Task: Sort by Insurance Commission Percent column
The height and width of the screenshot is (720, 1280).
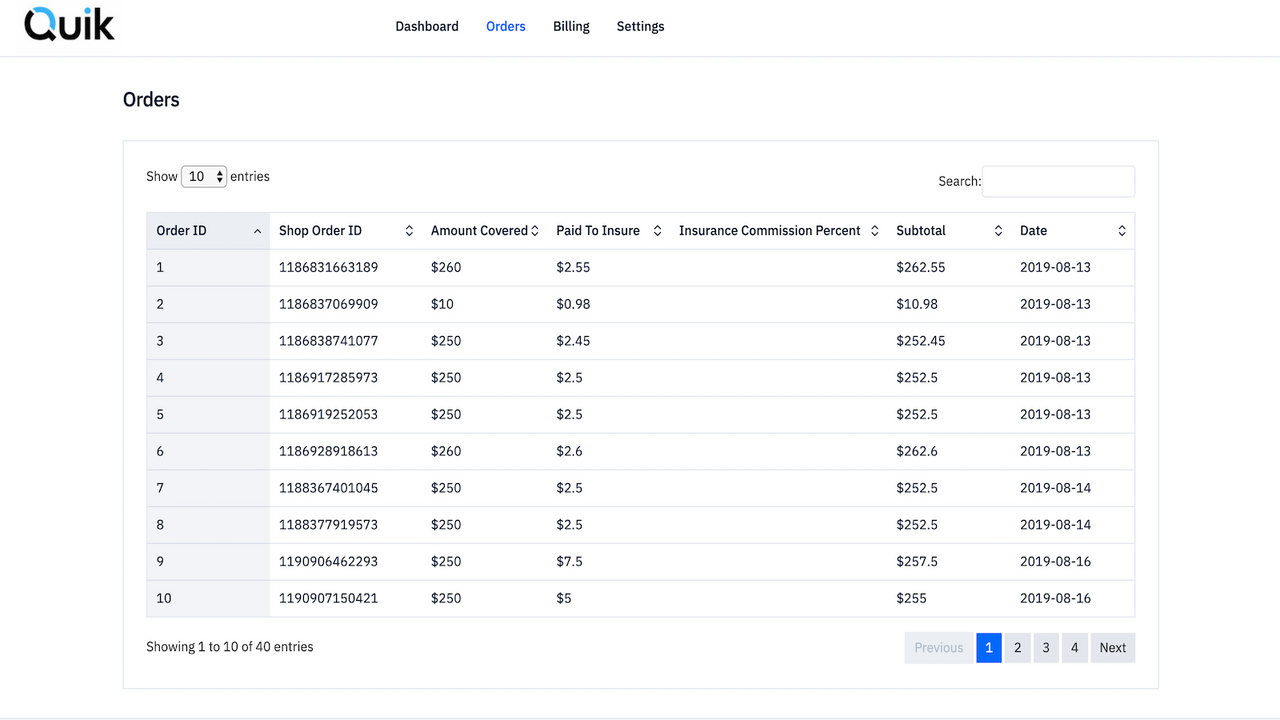Action: pyautogui.click(x=779, y=231)
